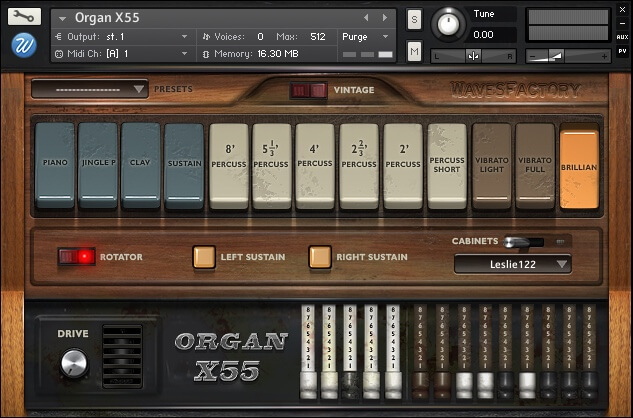Go to previous instrument with left arrow
Screen dimensions: 633x418
tap(365, 18)
